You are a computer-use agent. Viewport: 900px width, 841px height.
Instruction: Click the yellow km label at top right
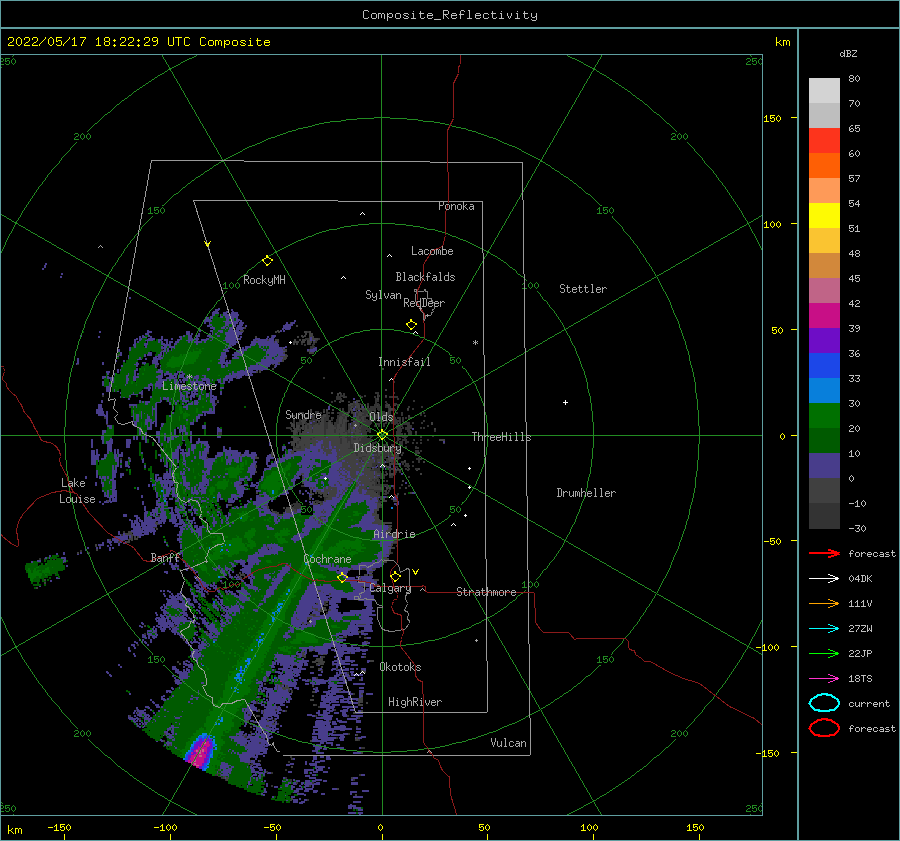point(783,42)
